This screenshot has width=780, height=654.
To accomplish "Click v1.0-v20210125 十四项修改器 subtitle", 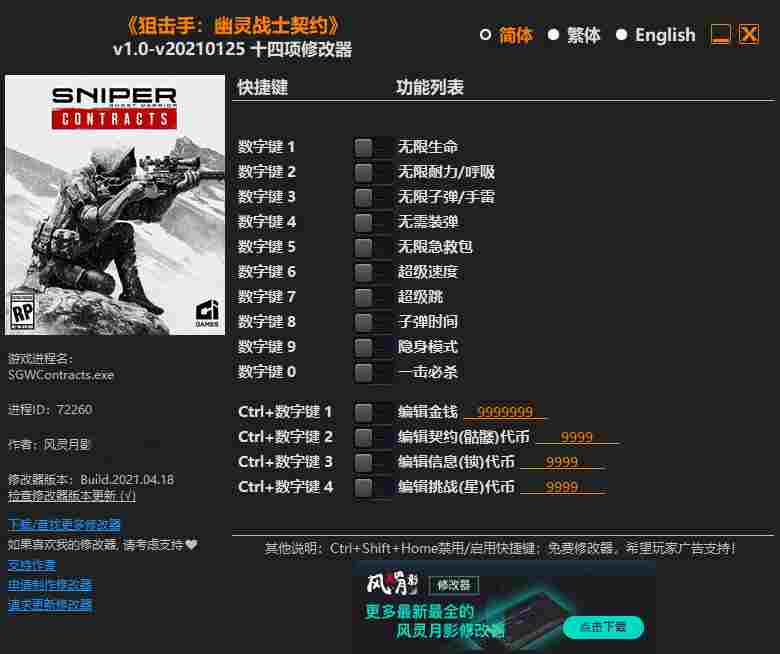I will pyautogui.click(x=233, y=49).
